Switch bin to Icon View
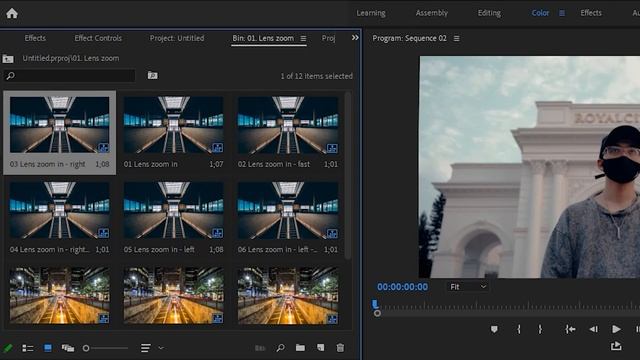The height and width of the screenshot is (360, 640). click(x=48, y=348)
